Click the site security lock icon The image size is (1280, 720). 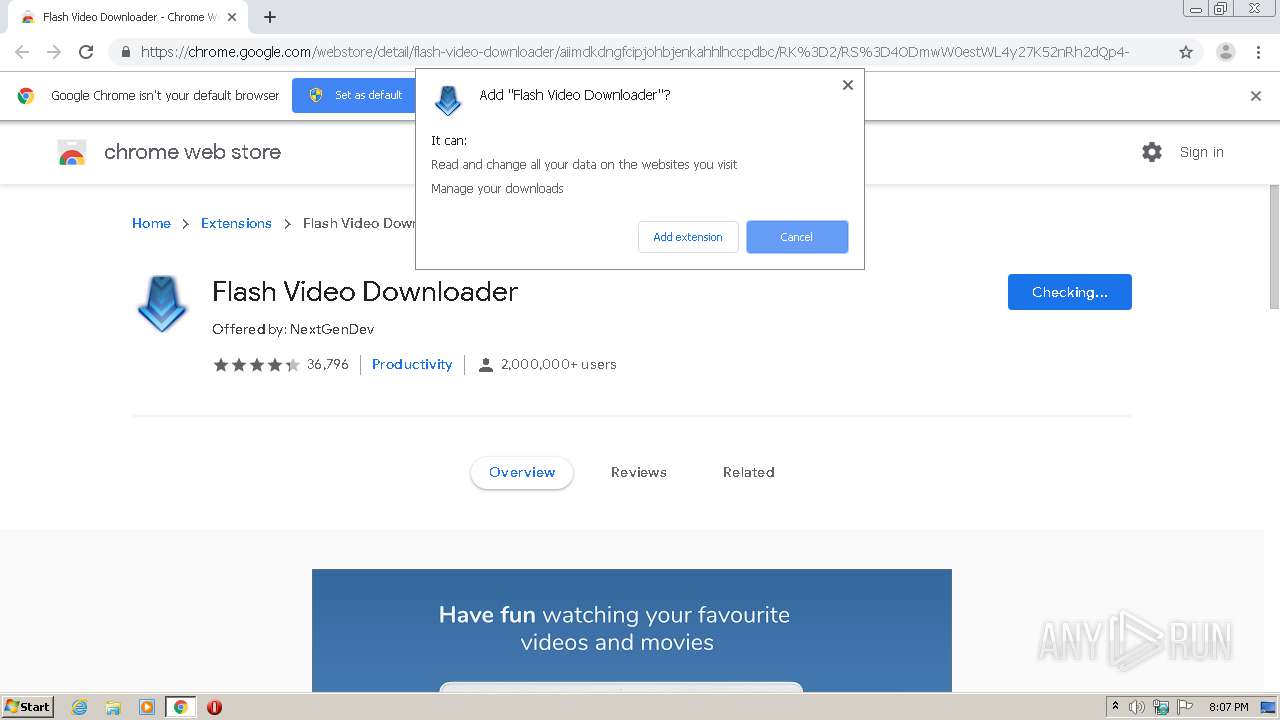(x=126, y=52)
